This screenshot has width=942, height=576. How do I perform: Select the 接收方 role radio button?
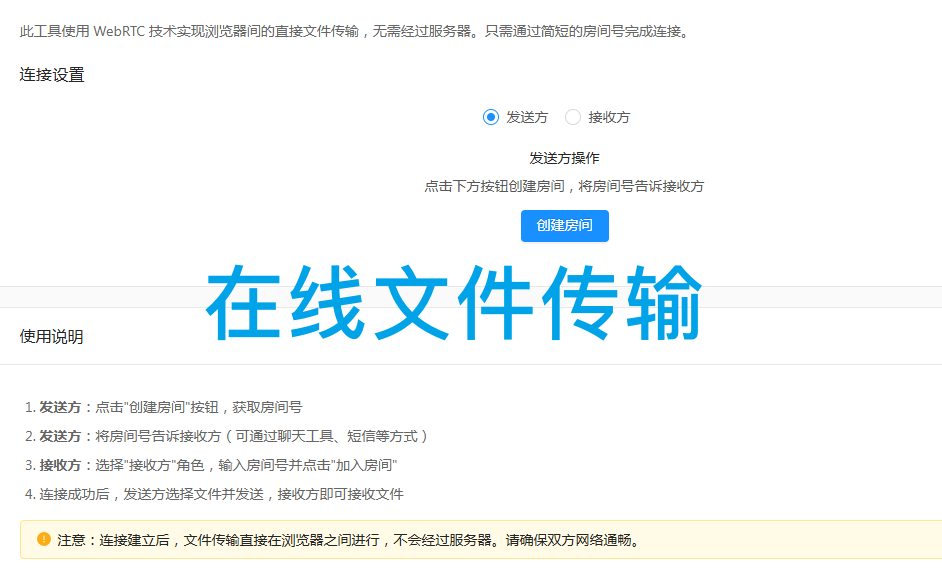point(602,117)
